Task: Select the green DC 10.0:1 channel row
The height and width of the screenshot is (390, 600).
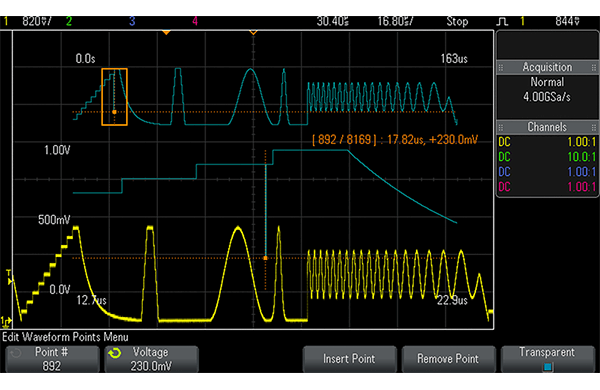Action: (x=547, y=157)
